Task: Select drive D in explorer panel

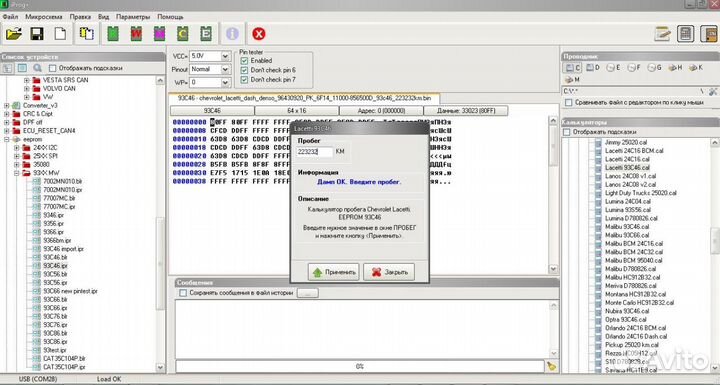Action: pos(592,68)
